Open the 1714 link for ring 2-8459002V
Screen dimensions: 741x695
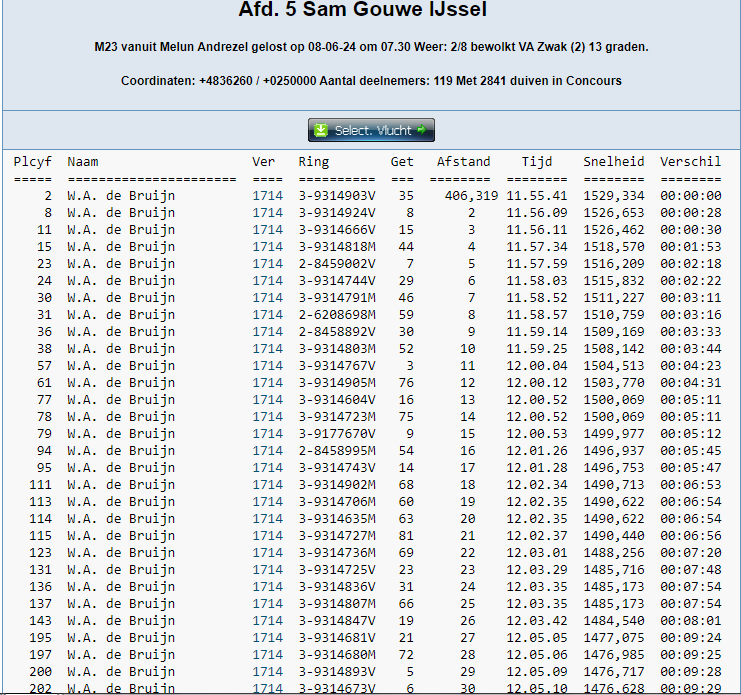[267, 264]
